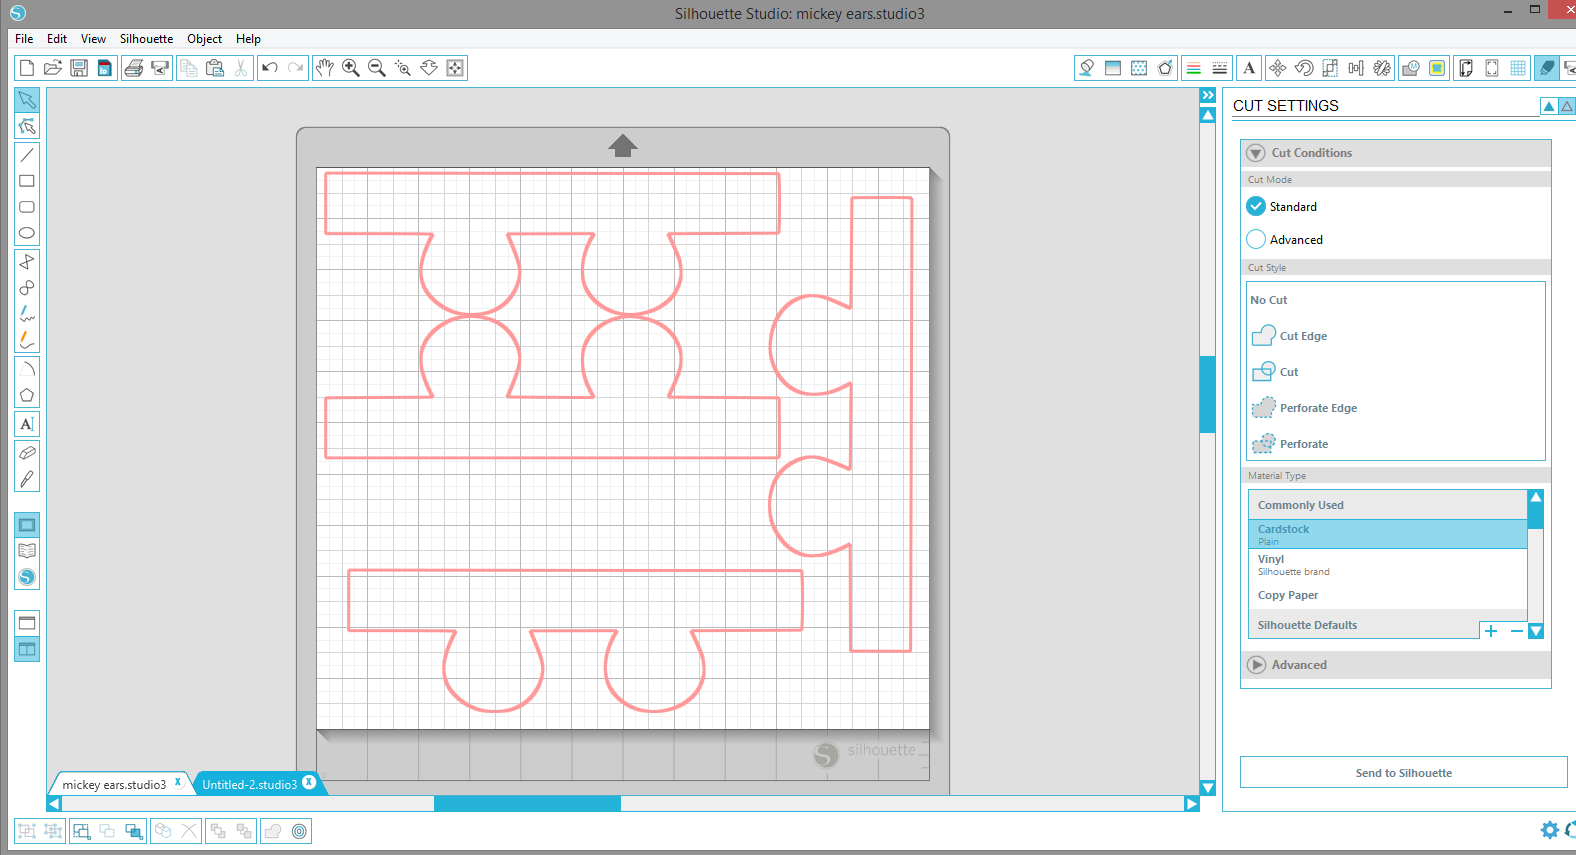
Task: Open the Edit menu
Action: click(57, 39)
